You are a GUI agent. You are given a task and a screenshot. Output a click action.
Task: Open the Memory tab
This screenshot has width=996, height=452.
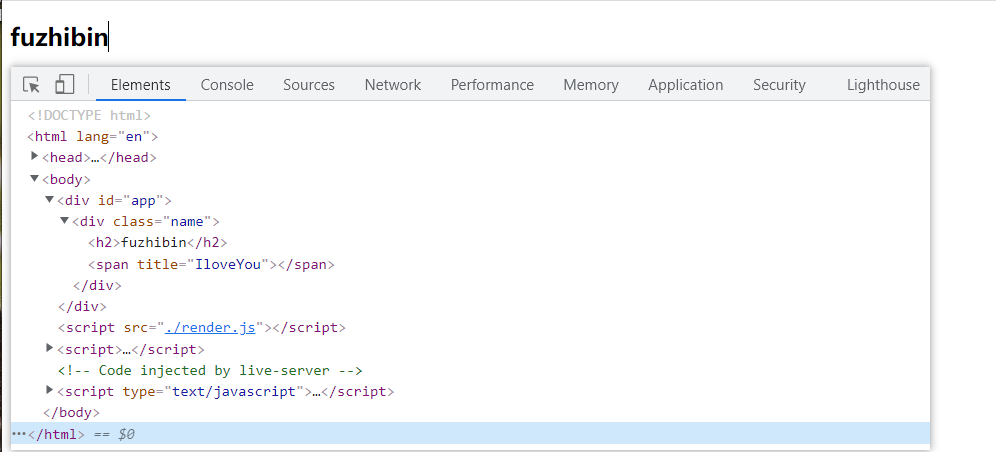tap(591, 85)
